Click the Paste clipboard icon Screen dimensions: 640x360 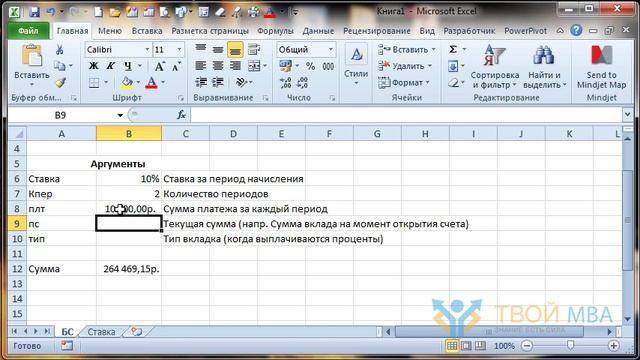[32, 56]
